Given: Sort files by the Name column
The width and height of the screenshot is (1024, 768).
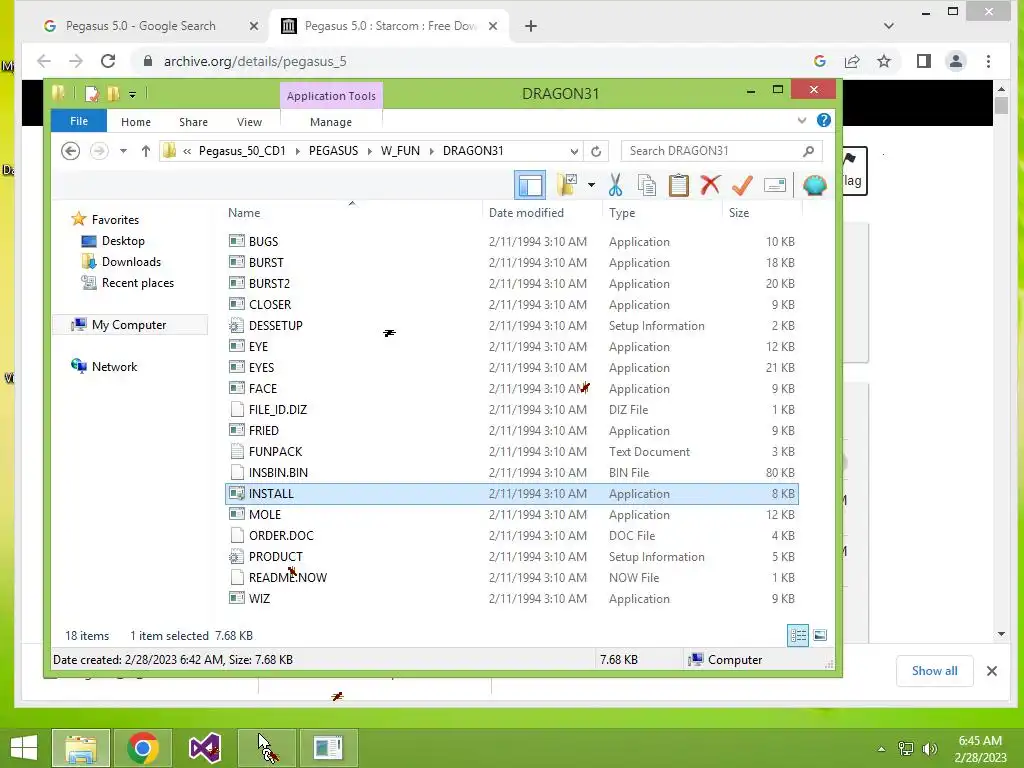Looking at the screenshot, I should click(x=353, y=213).
